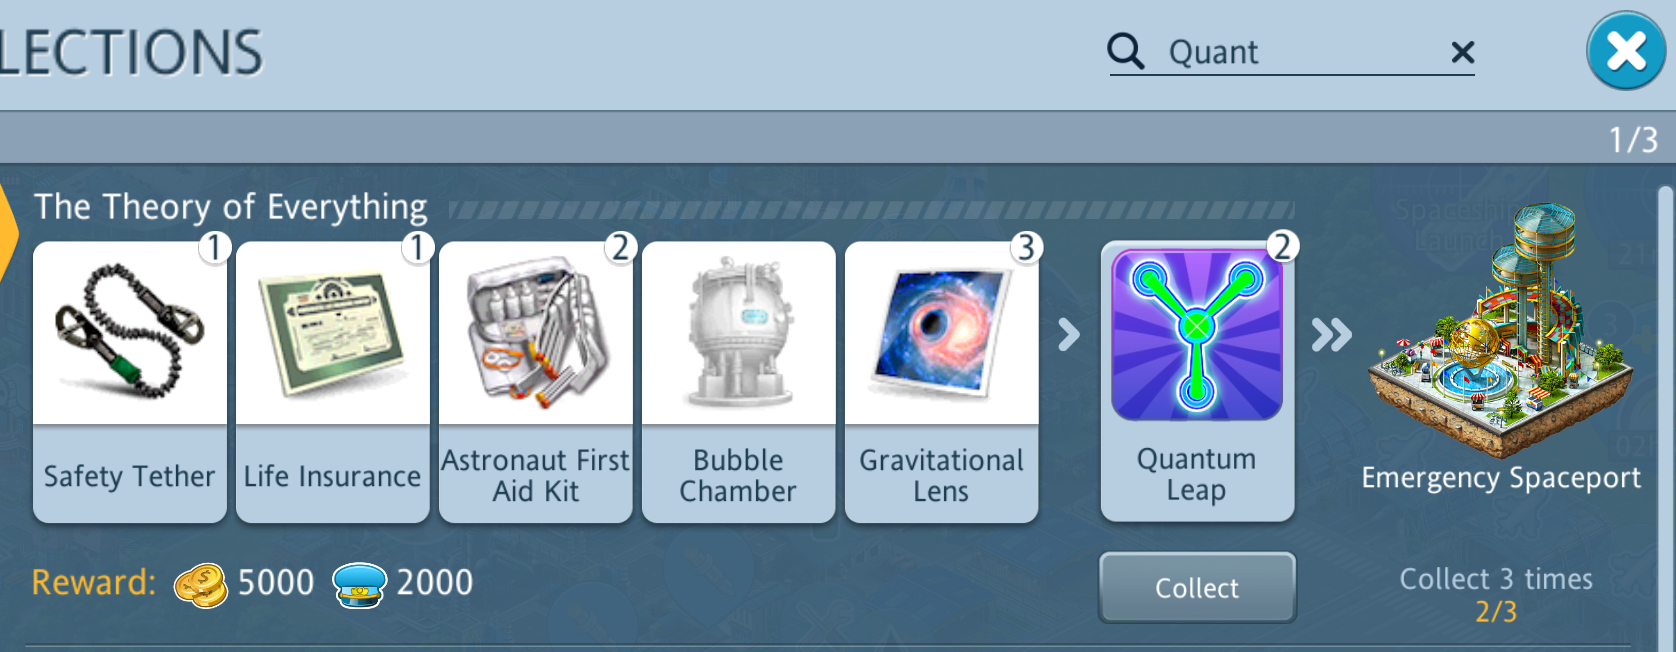Click the gold coins reward icon

(x=201, y=585)
